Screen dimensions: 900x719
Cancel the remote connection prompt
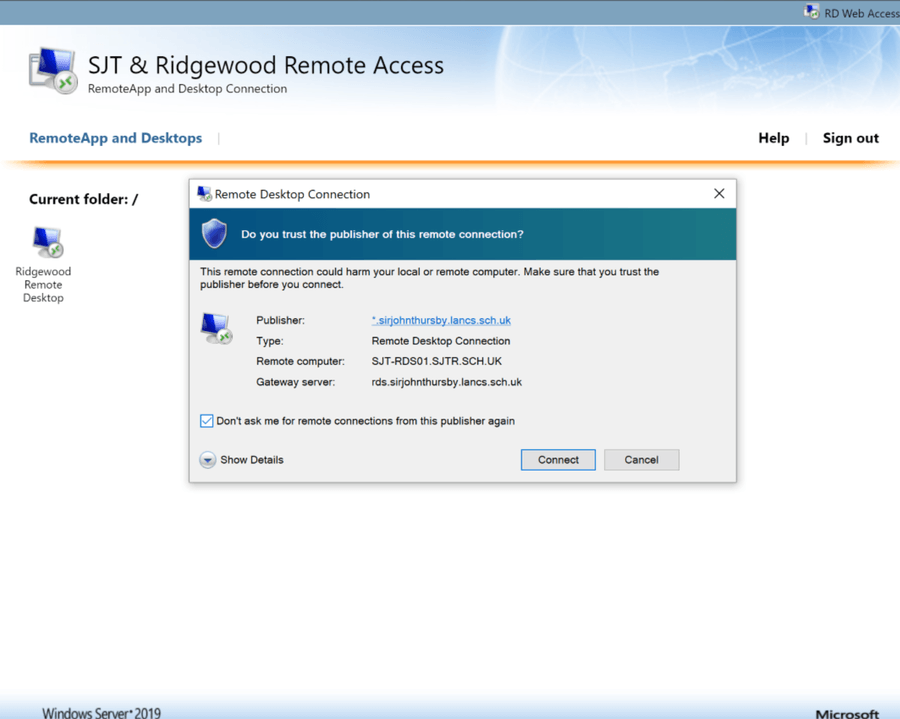pos(641,460)
